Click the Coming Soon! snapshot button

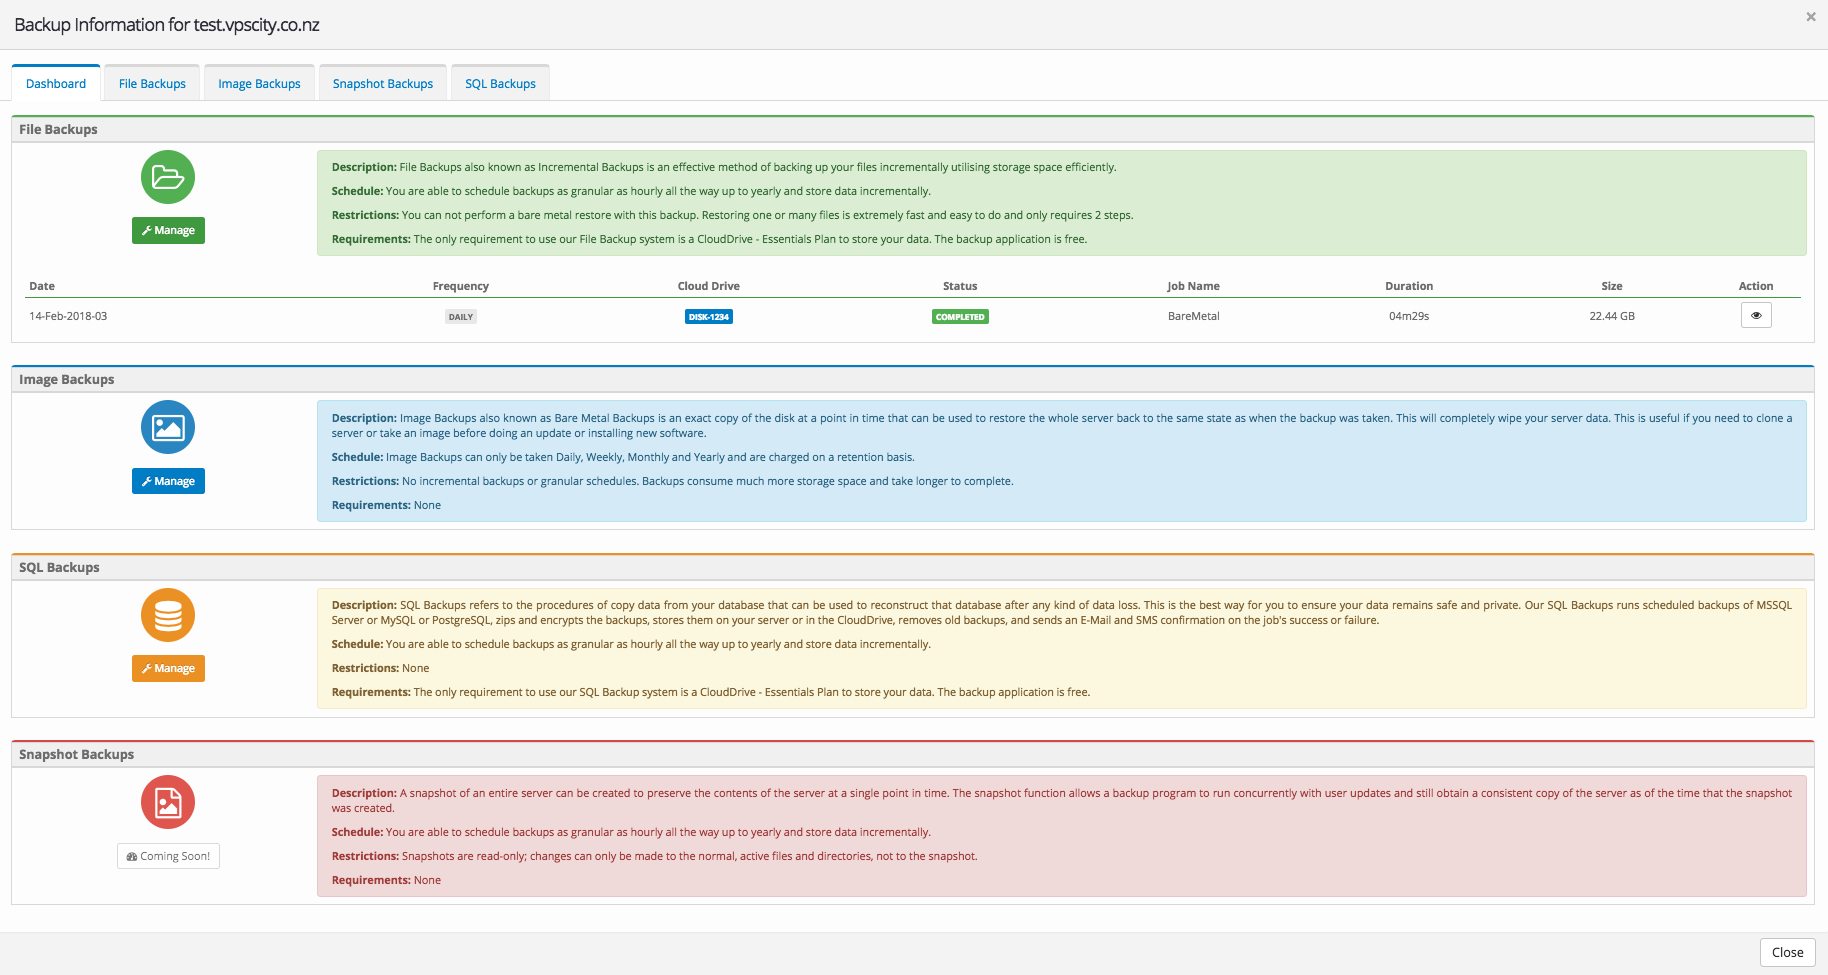(x=168, y=856)
